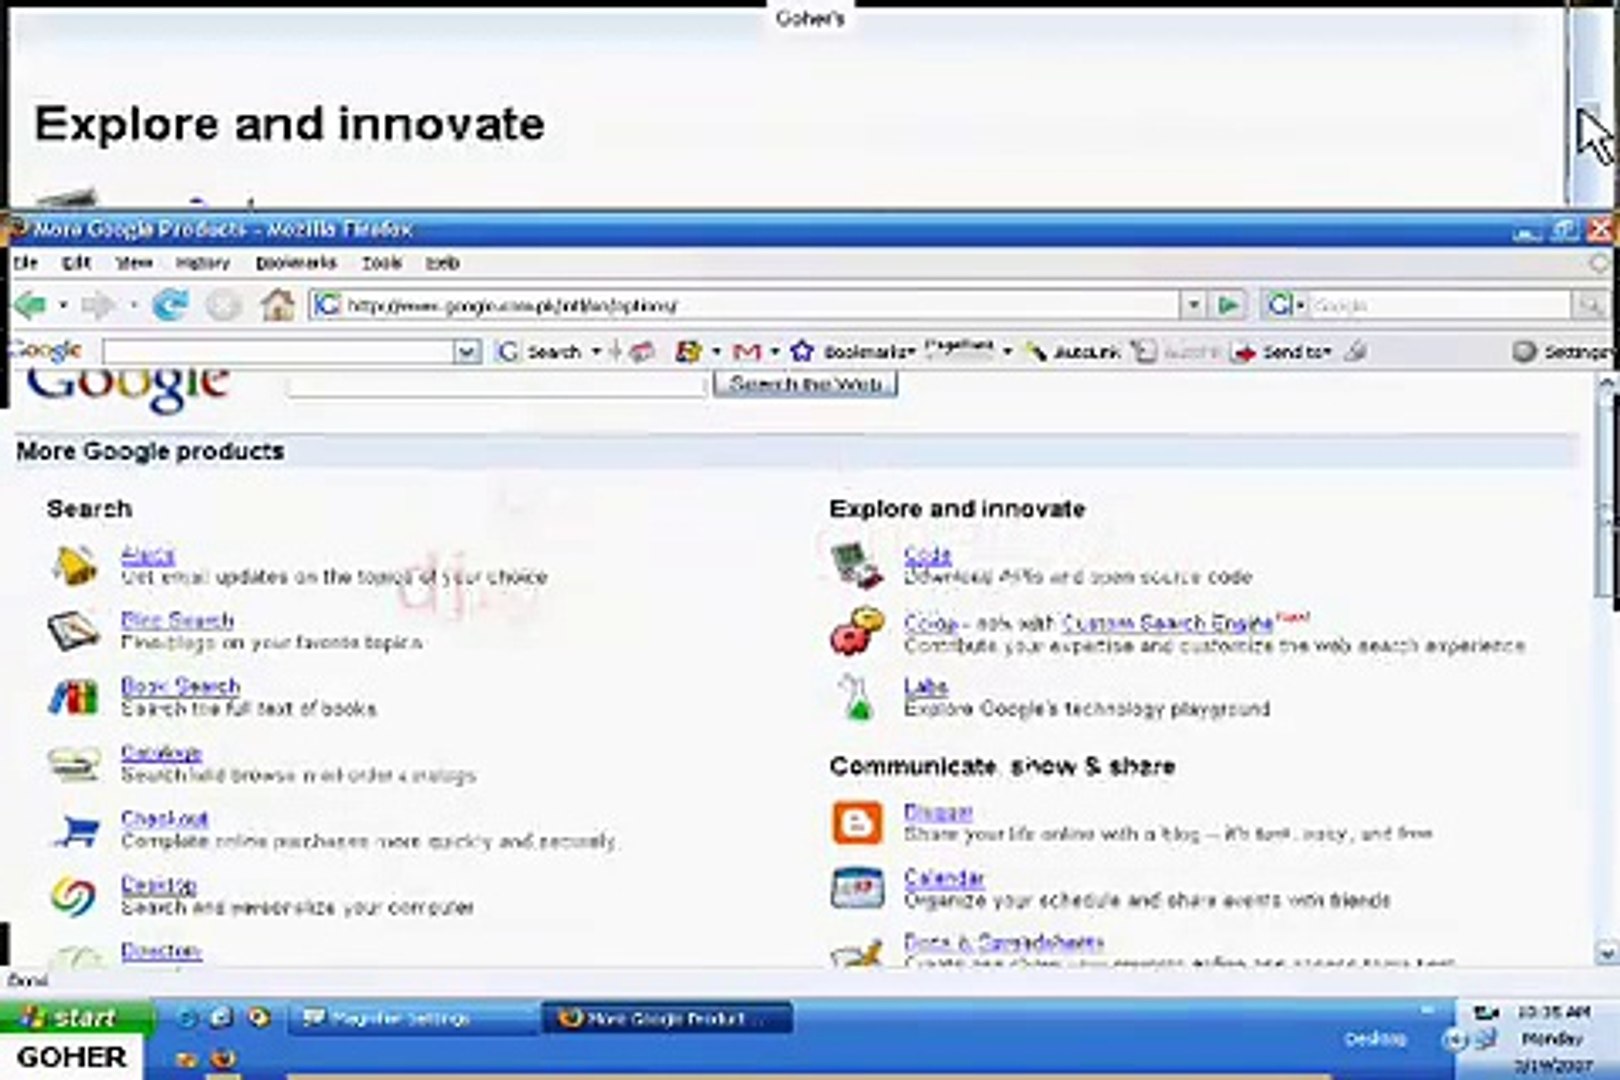Open the search engine selector dropdown

click(1286, 305)
